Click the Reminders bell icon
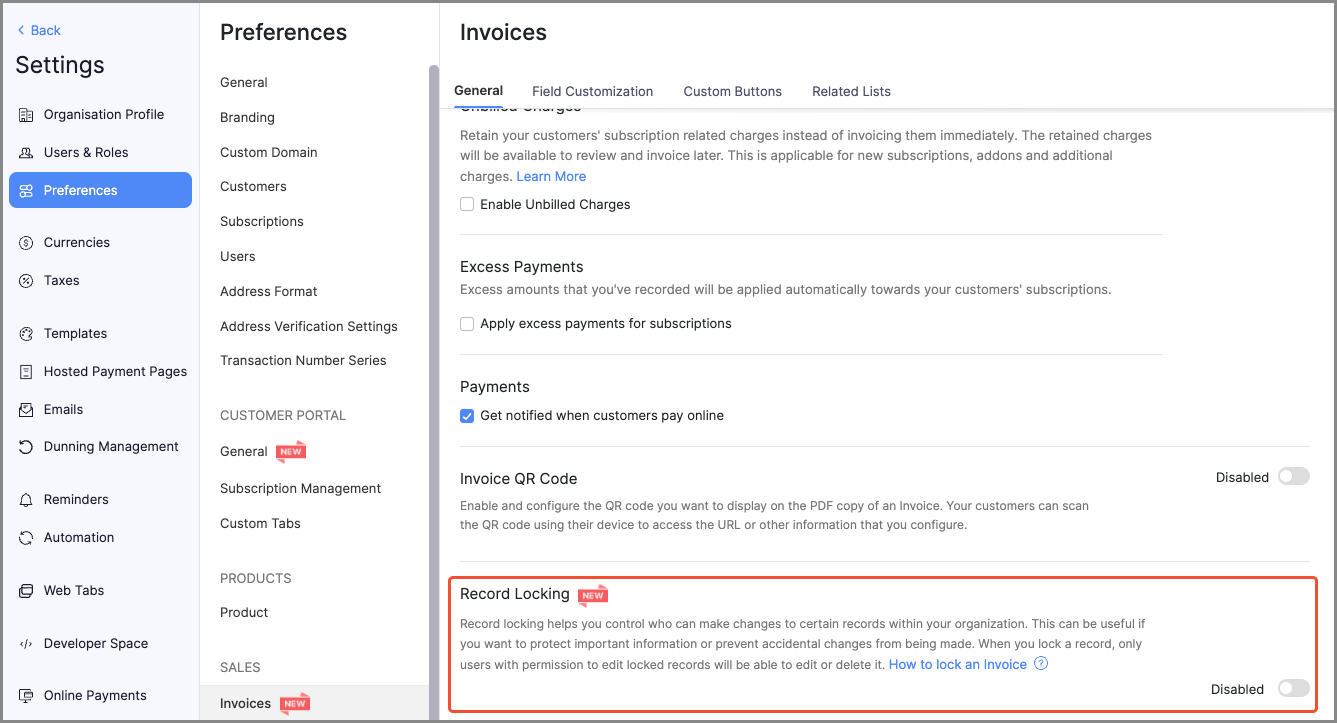Viewport: 1337px width, 723px height. [26, 500]
